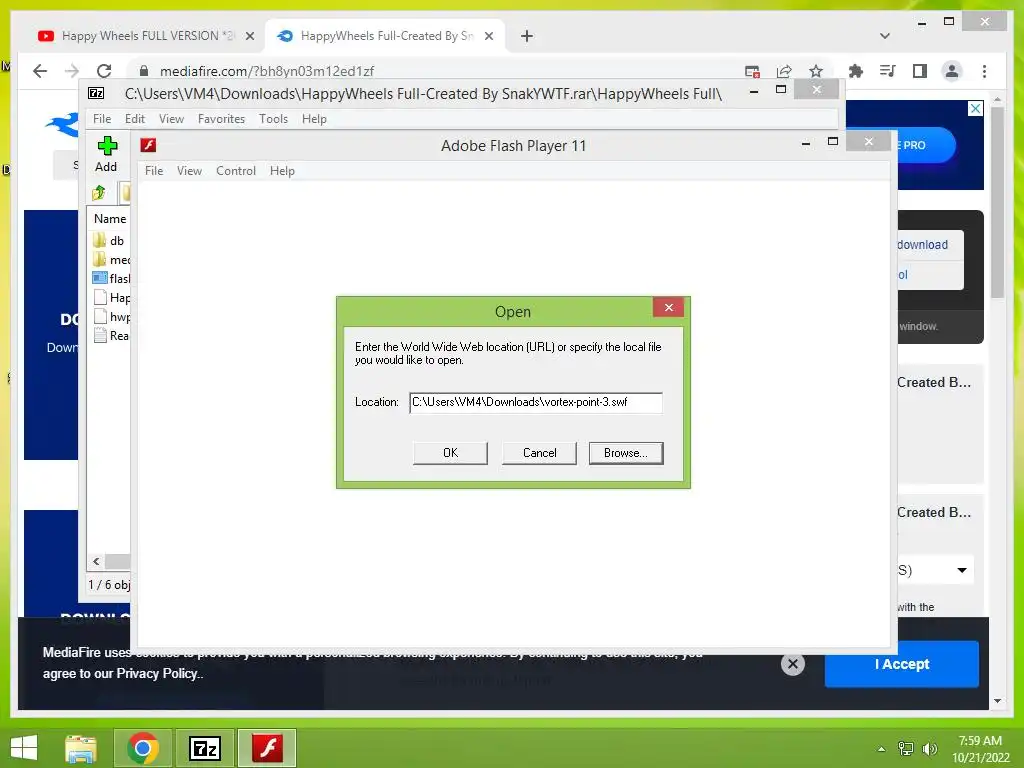Open 7-Zip Favorites menu

(x=221, y=119)
